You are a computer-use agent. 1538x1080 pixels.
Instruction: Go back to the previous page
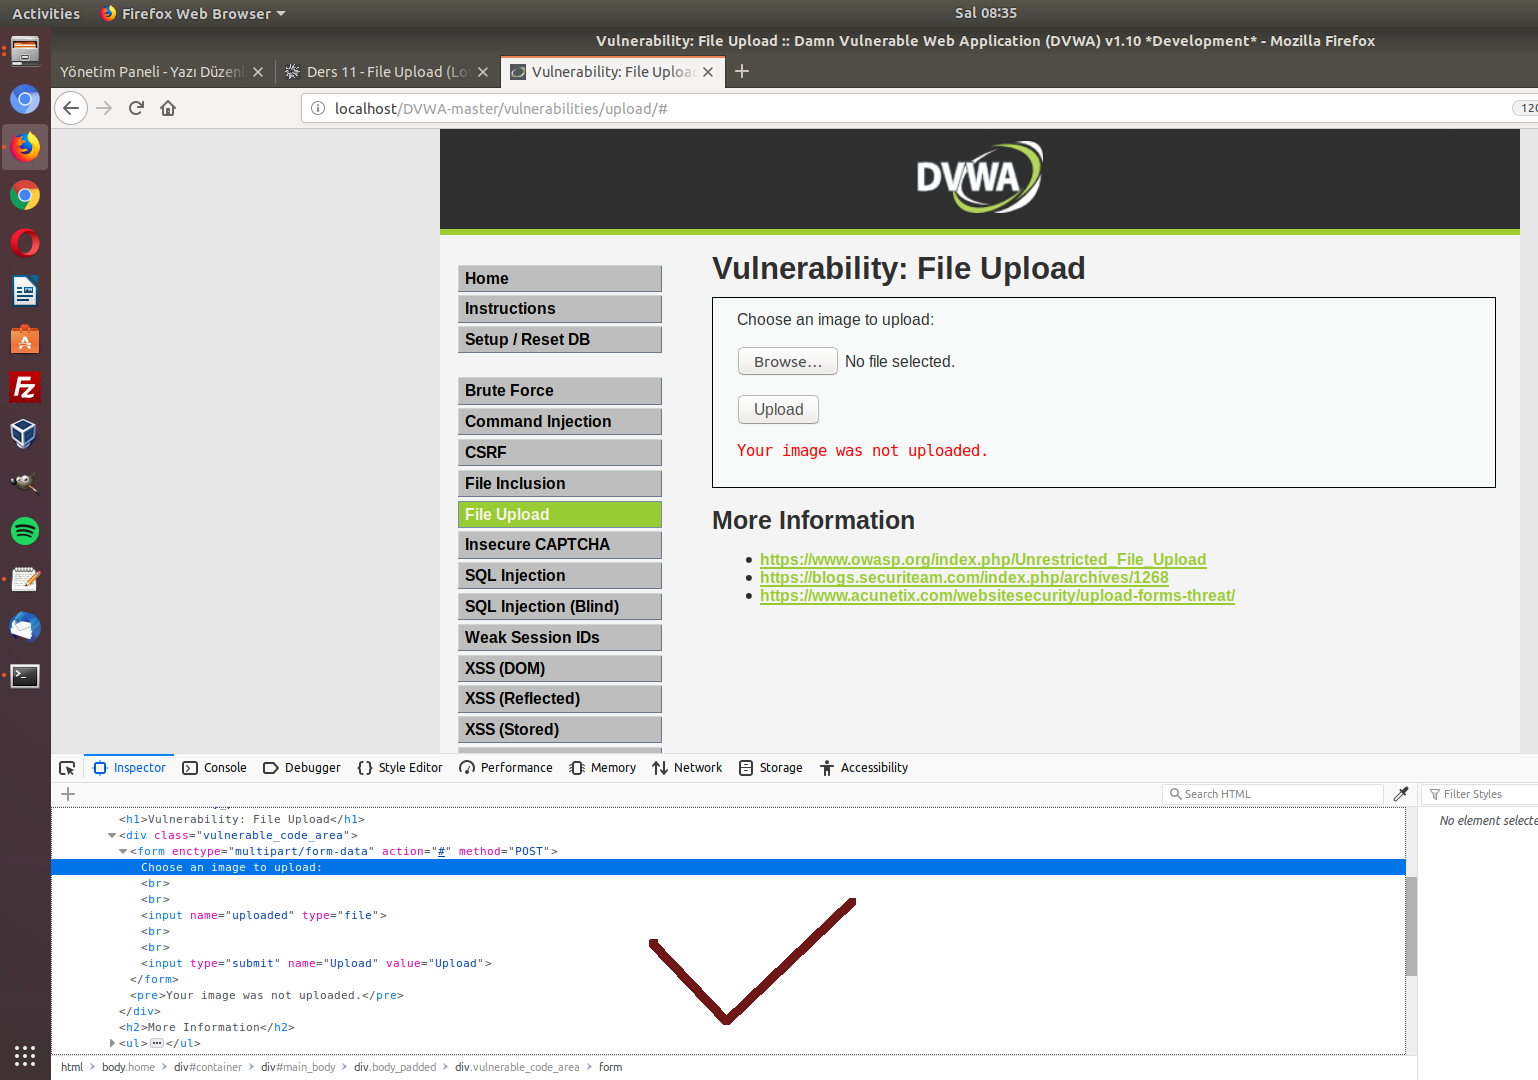coord(71,108)
